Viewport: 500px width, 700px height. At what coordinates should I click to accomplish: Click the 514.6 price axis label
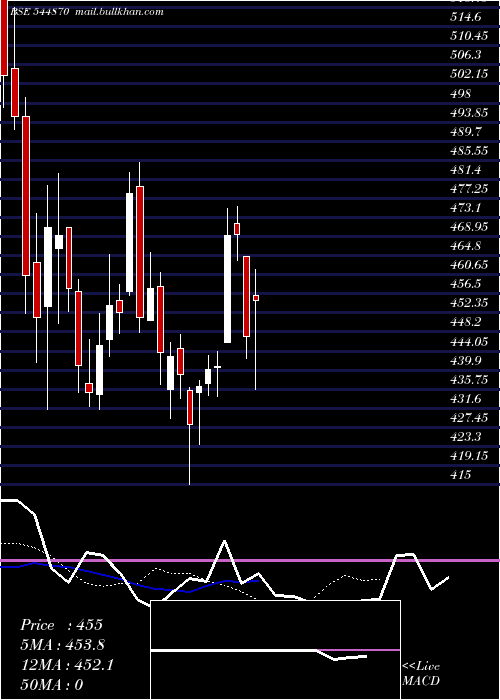[x=465, y=17]
